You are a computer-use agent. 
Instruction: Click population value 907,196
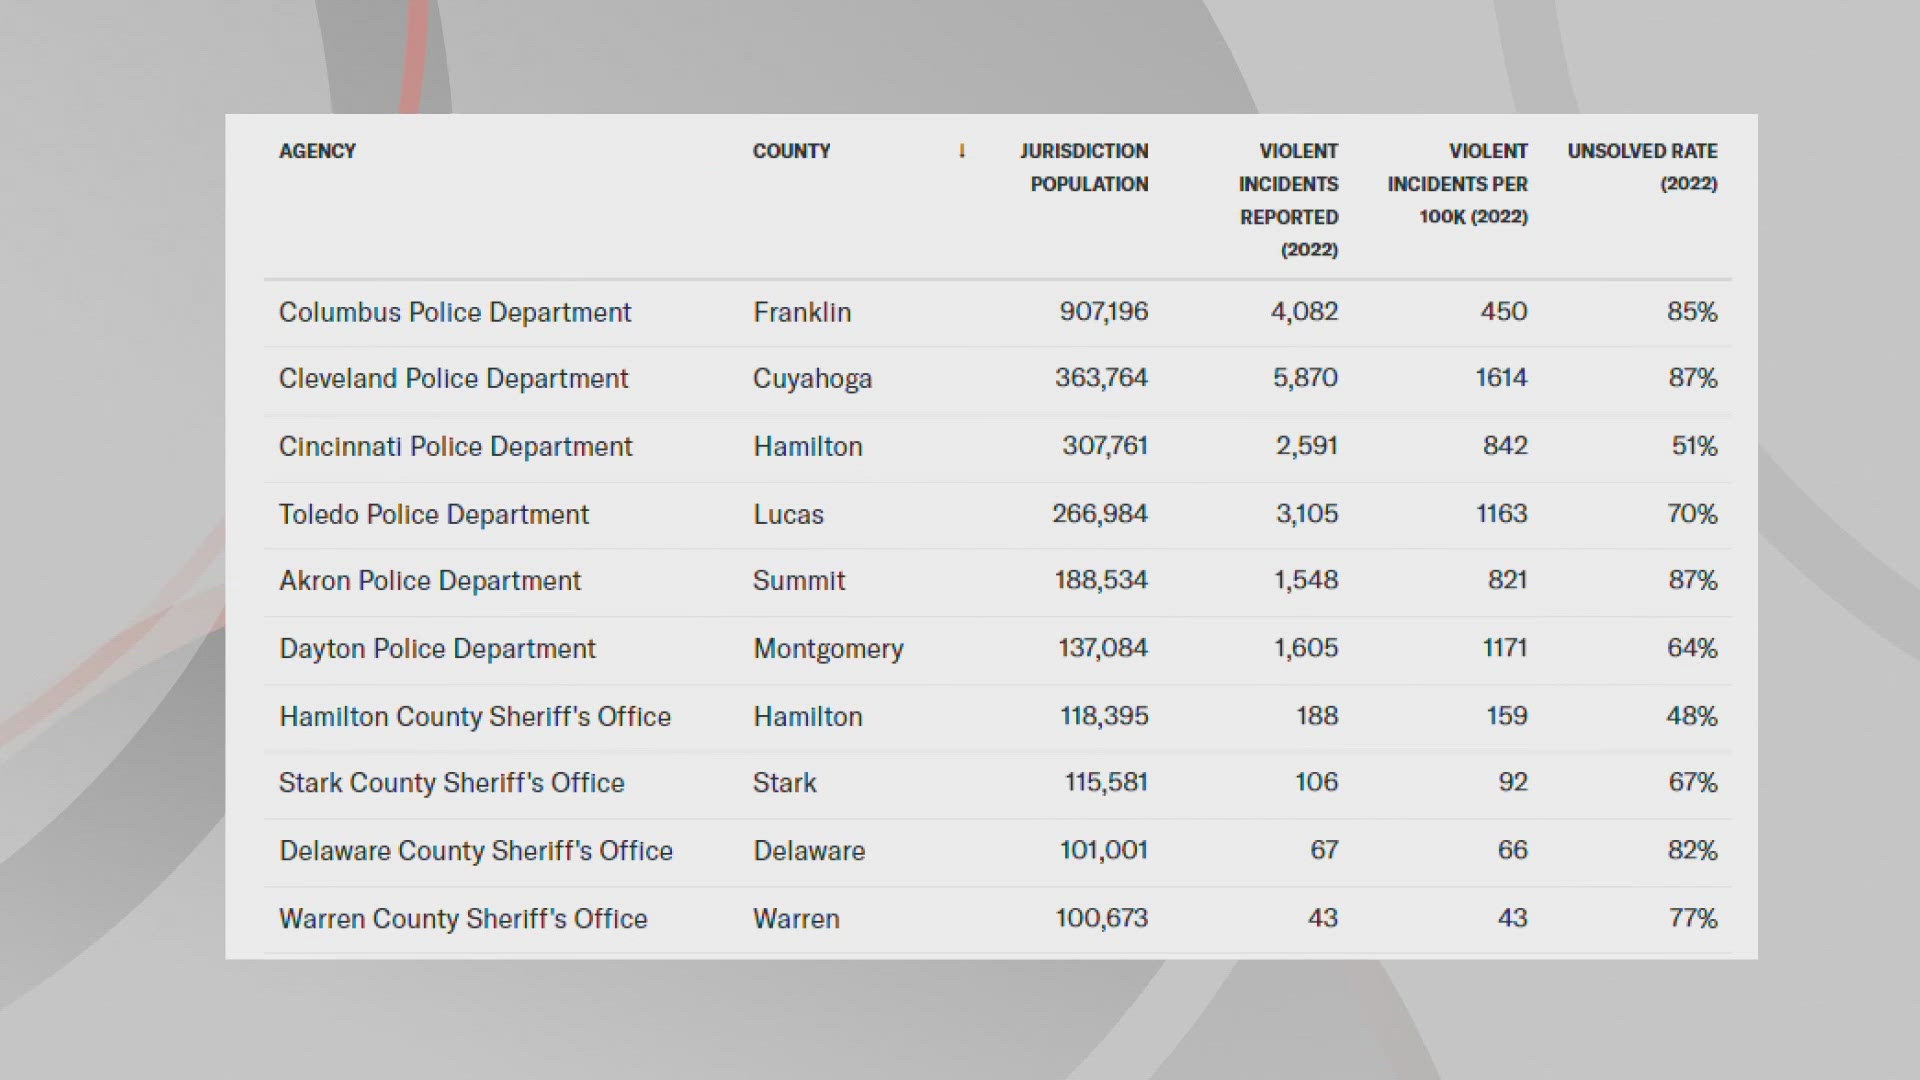(1104, 312)
